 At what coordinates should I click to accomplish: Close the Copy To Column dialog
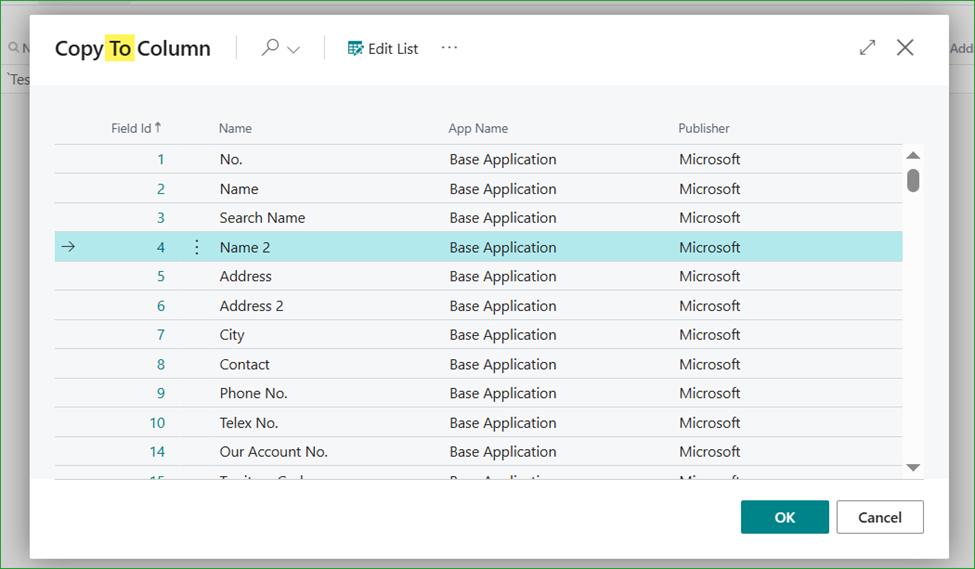click(905, 47)
